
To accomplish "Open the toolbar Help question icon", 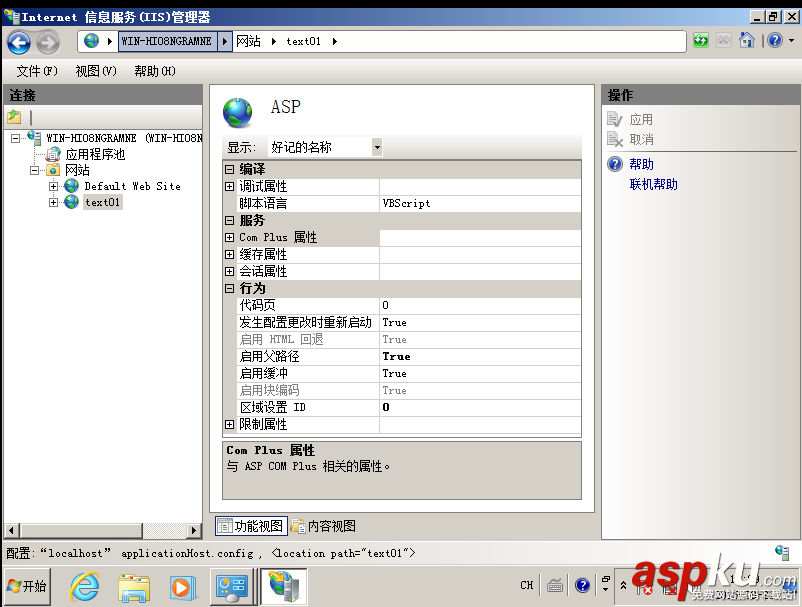I will pos(775,40).
